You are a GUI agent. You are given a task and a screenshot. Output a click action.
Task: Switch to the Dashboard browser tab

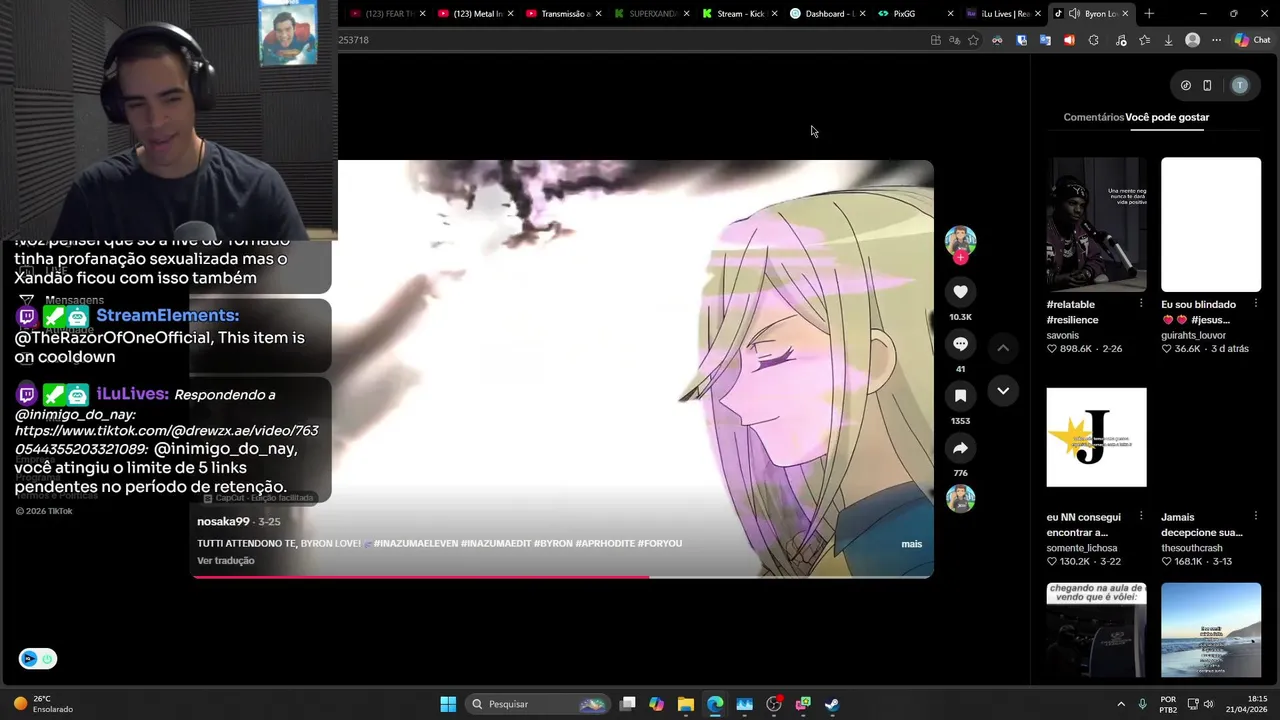pos(827,14)
